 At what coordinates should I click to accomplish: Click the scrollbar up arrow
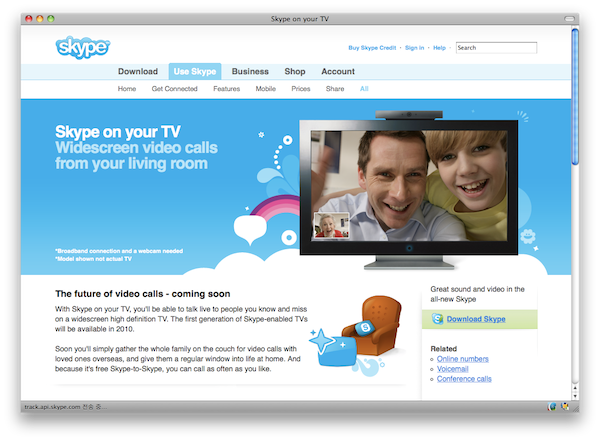pyautogui.click(x=575, y=388)
